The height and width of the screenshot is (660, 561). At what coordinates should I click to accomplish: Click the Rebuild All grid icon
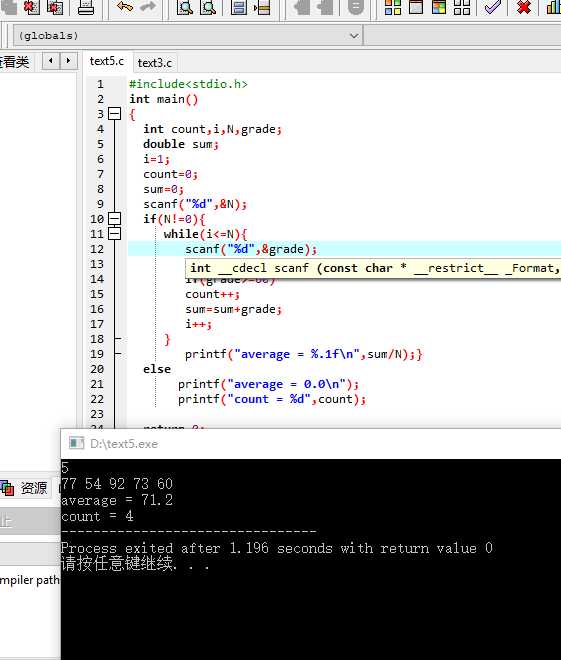point(462,7)
